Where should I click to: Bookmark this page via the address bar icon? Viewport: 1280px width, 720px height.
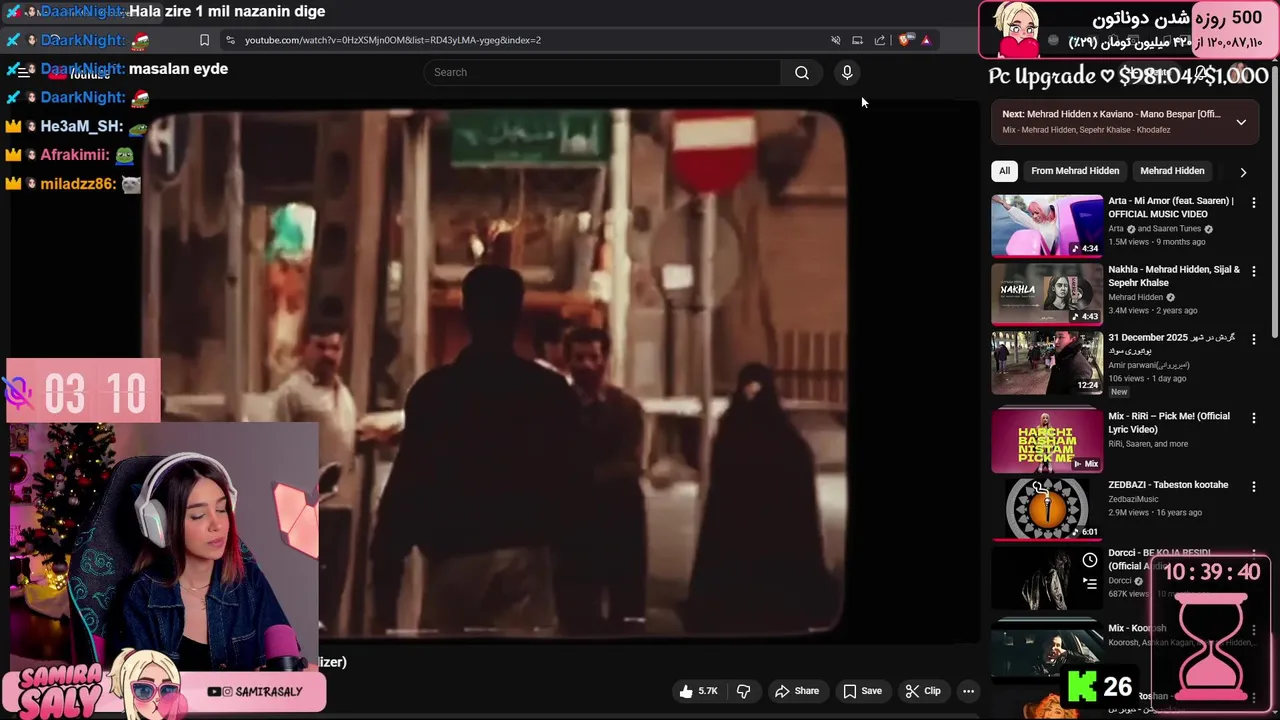coord(204,40)
